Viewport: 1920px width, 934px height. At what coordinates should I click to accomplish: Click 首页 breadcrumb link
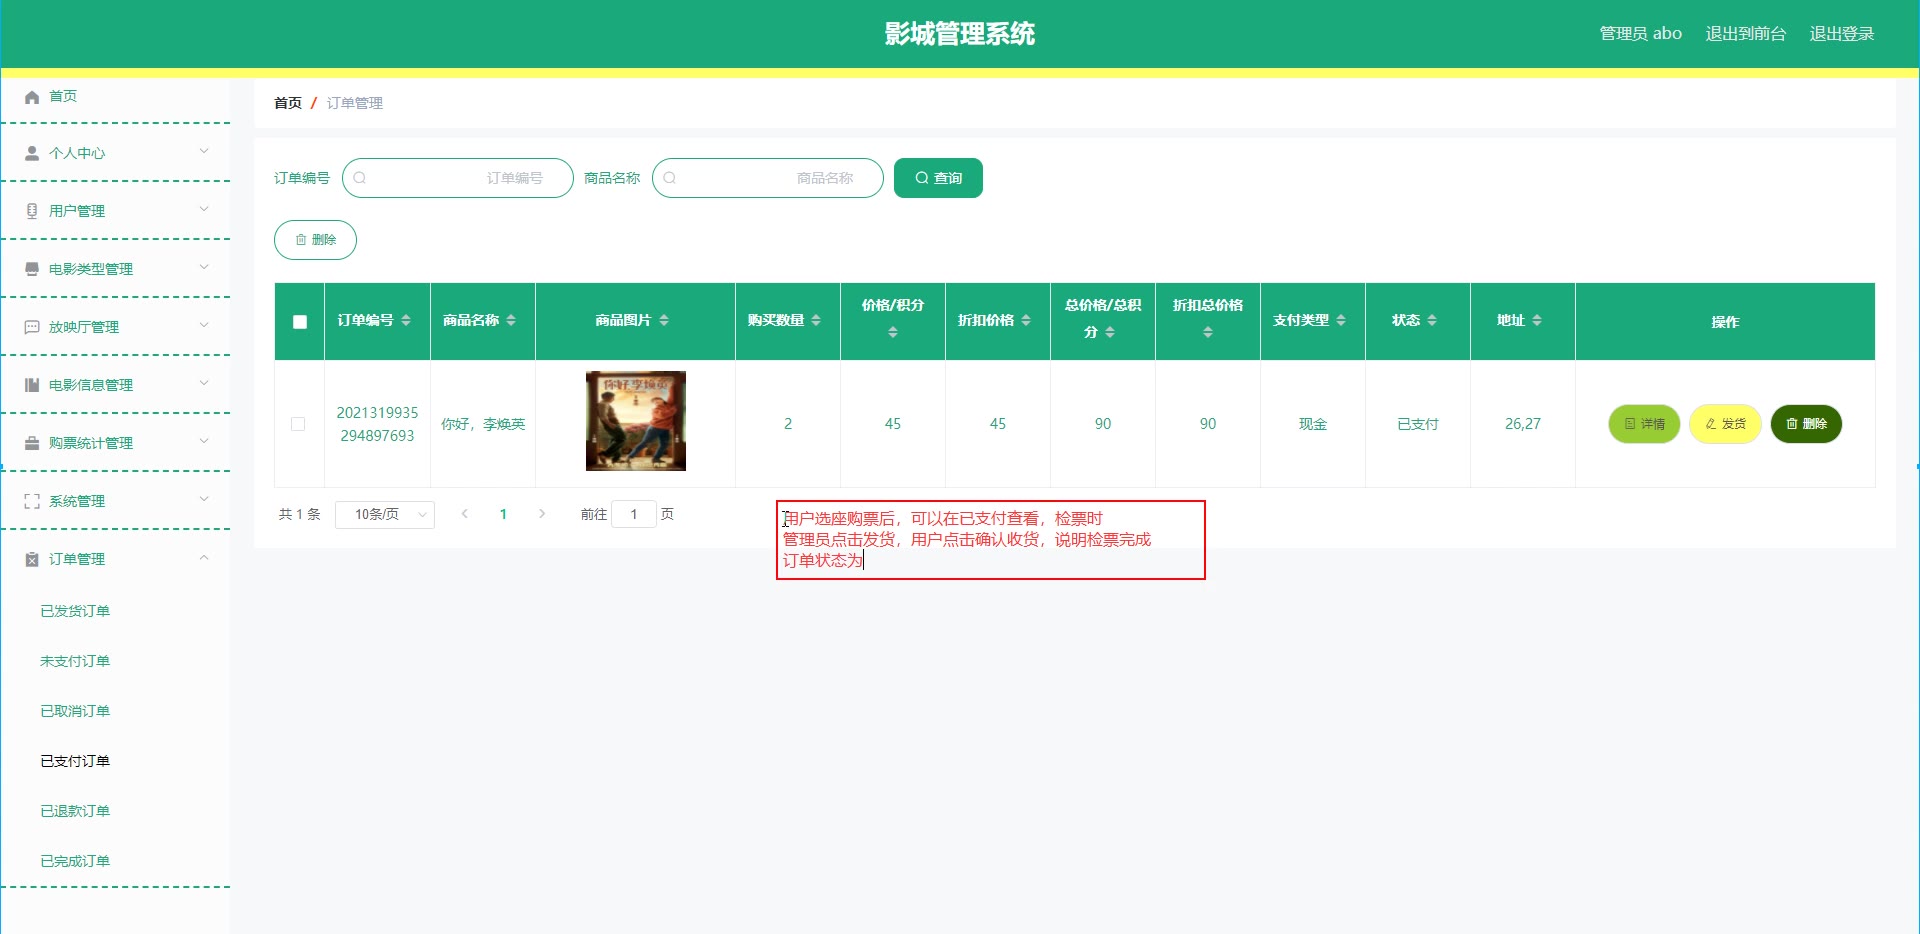coord(288,103)
